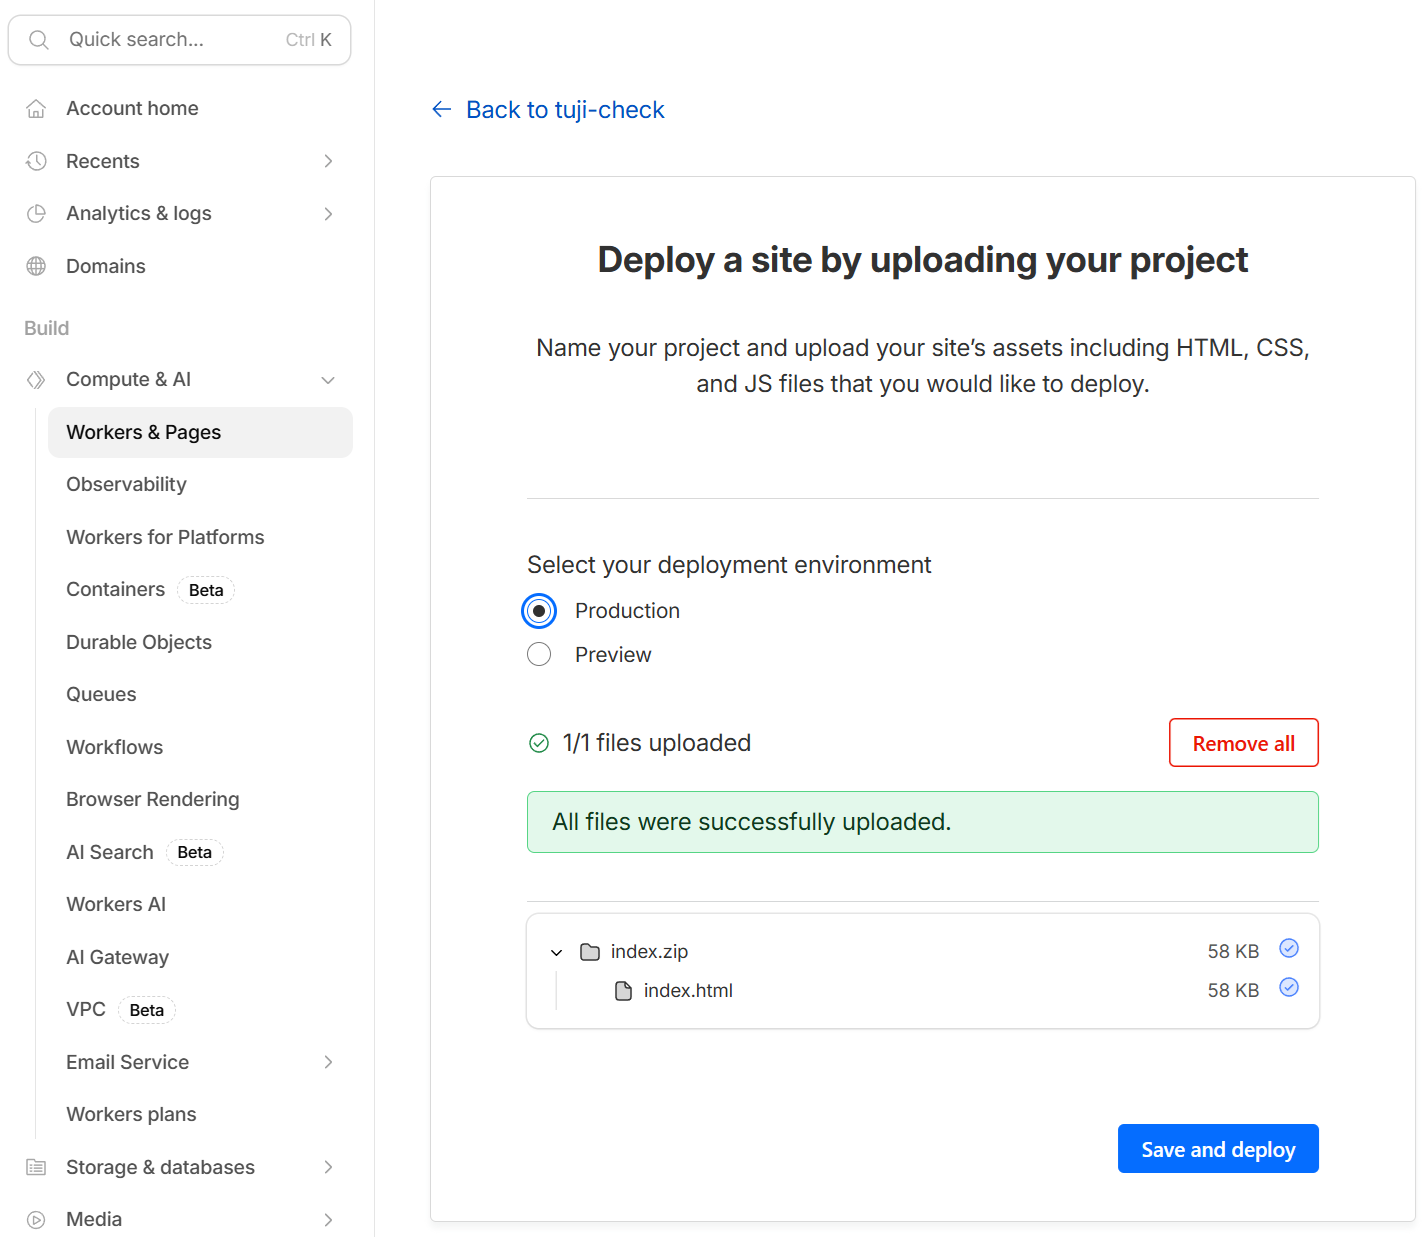Viewport: 1428px width, 1237px height.
Task: Focus the Quick search input field
Action: (170, 40)
